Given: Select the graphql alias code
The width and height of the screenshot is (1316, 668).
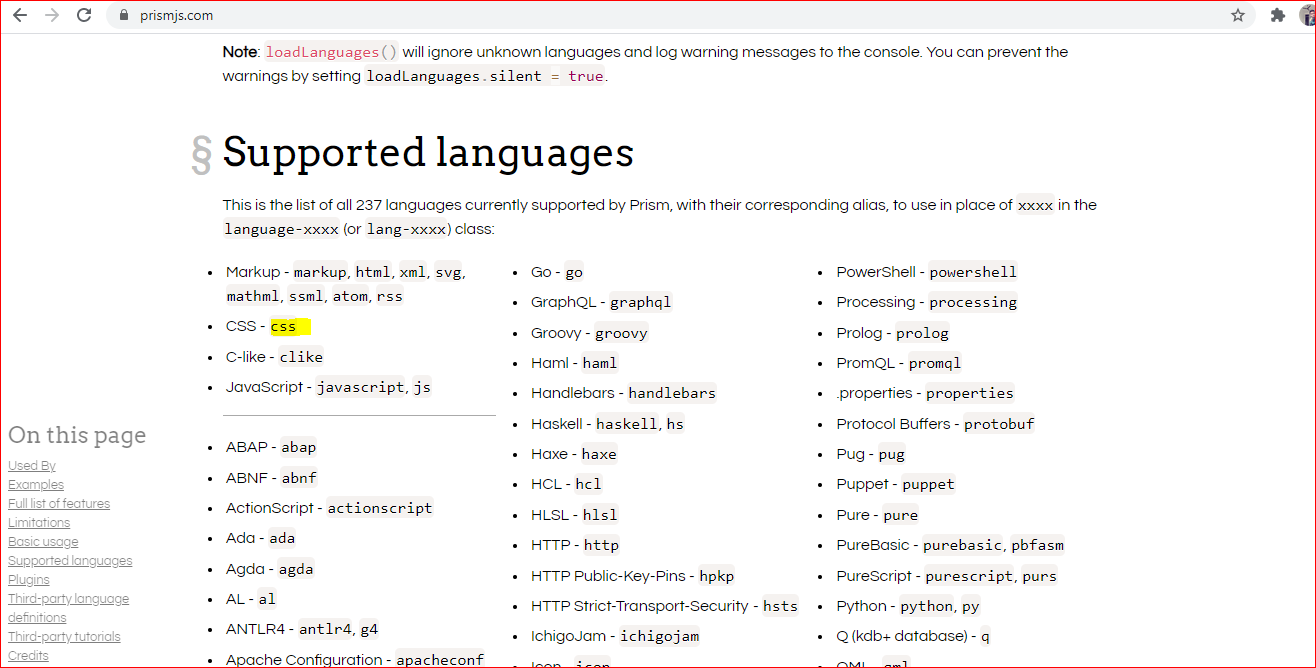Looking at the screenshot, I should (641, 302).
